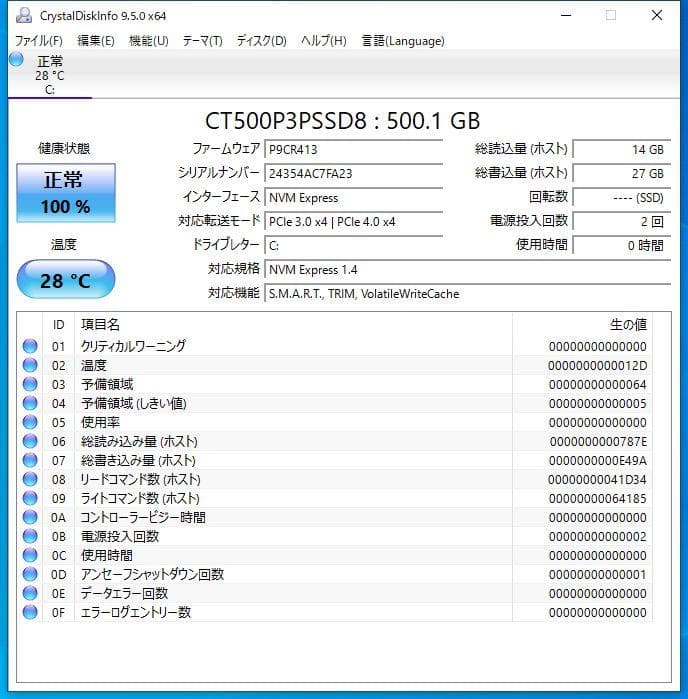The image size is (688, 699).
Task: Click the 28 °C temperature button
Action: pyautogui.click(x=66, y=280)
